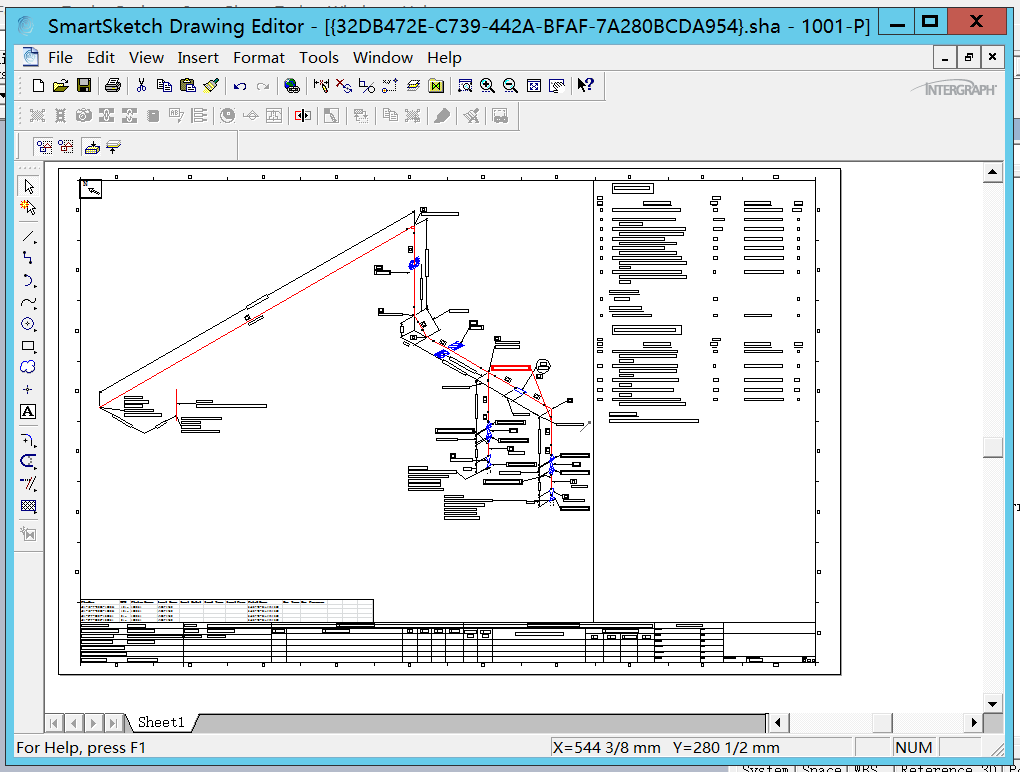
Task: Pick the Fillet corner tool
Action: pos(28,440)
